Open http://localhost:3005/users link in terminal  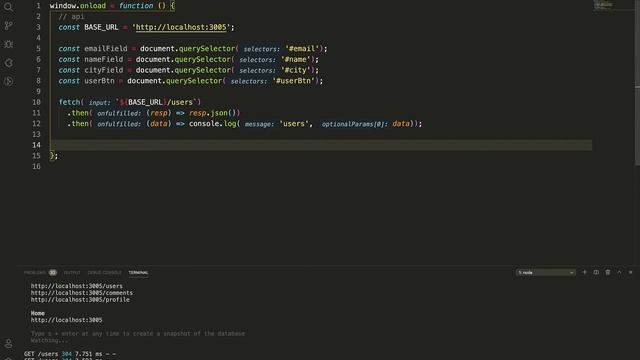click(x=76, y=286)
